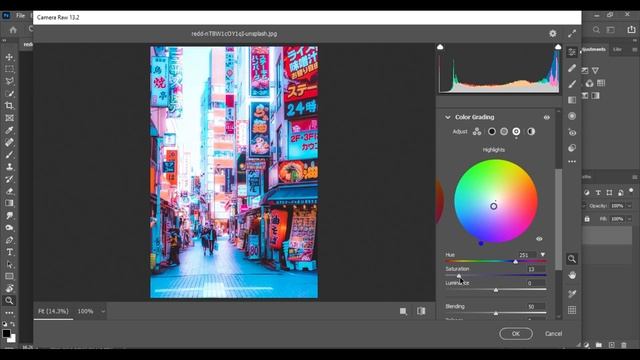Screen dimensions: 640x360
Task: Toggle shadow clipping warning on histogram
Action: [x=440, y=47]
